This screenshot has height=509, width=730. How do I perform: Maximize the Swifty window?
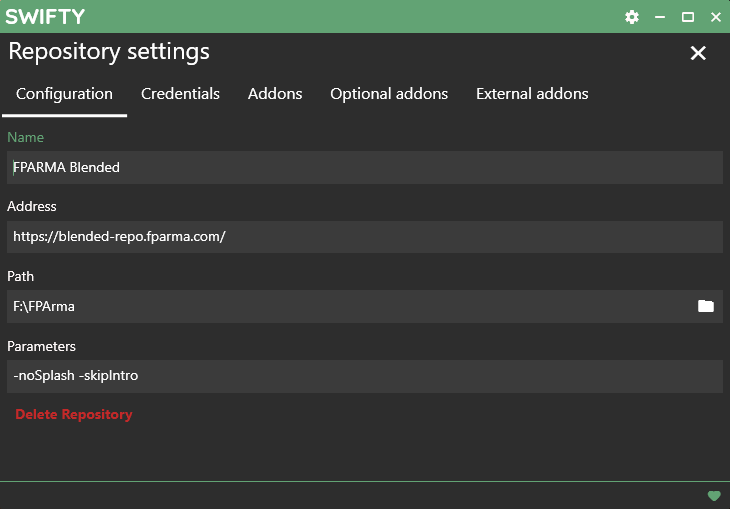tap(688, 17)
